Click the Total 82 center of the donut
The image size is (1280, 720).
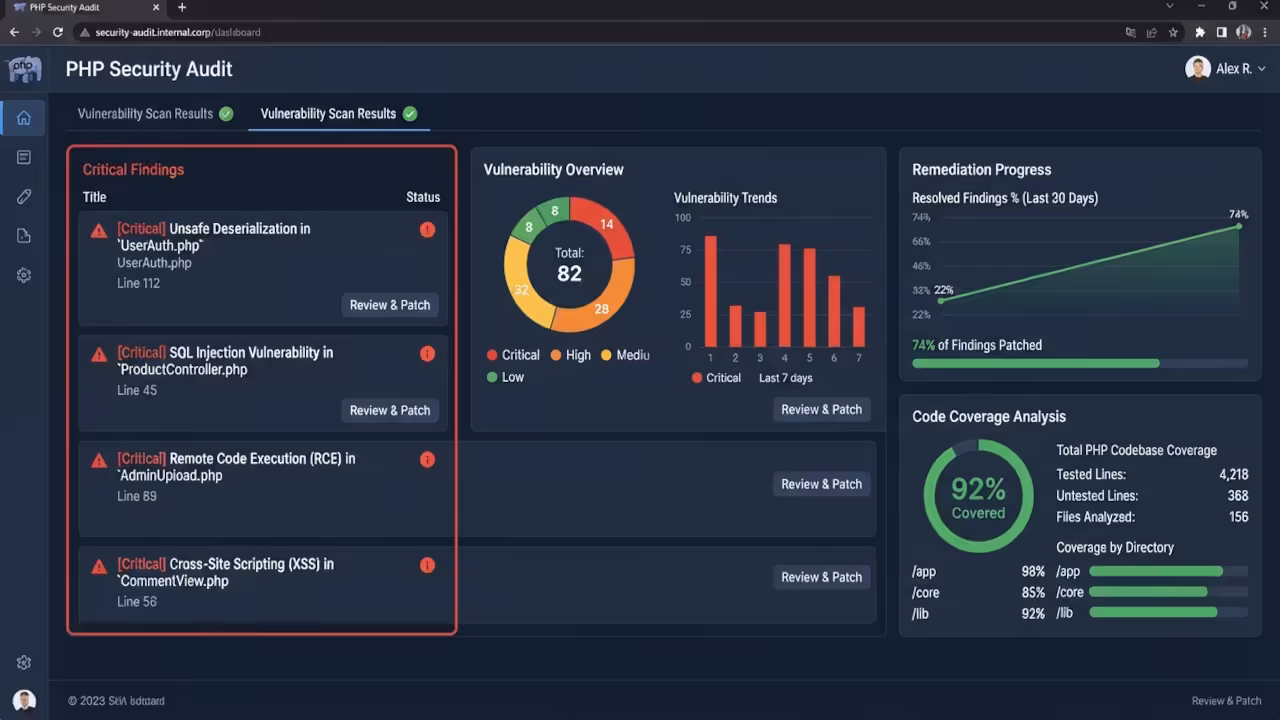tap(569, 265)
